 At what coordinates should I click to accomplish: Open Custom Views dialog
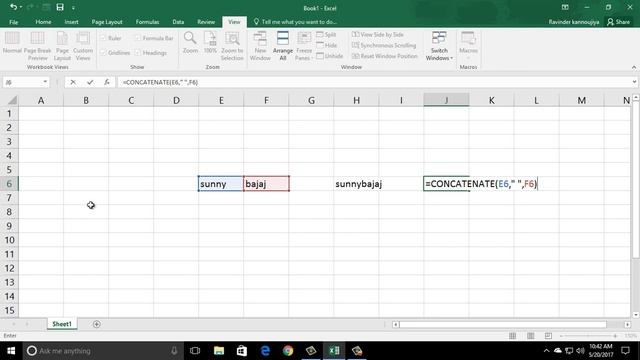pyautogui.click(x=83, y=46)
